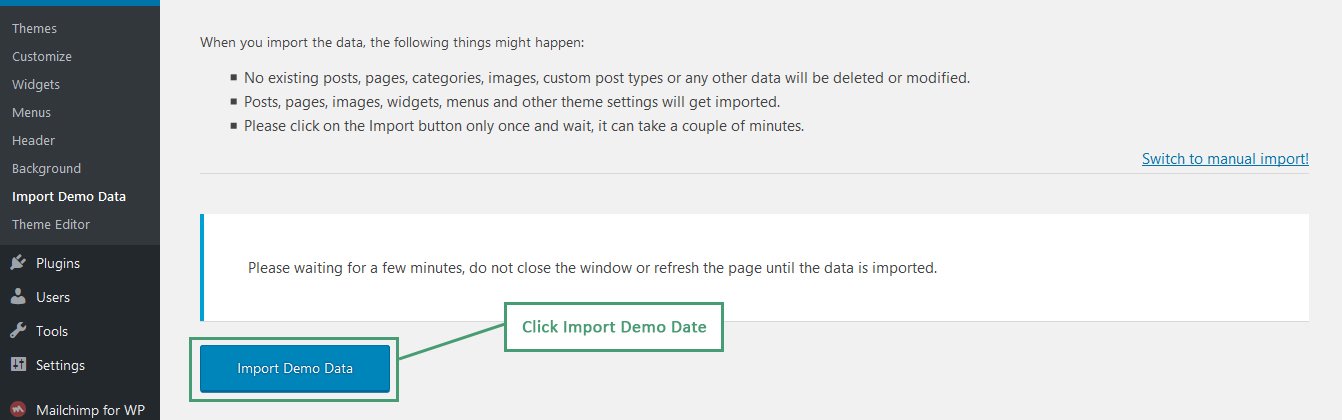Viewport: 1342px width, 420px height.
Task: Open the Plugins menu label
Action: click(x=58, y=263)
